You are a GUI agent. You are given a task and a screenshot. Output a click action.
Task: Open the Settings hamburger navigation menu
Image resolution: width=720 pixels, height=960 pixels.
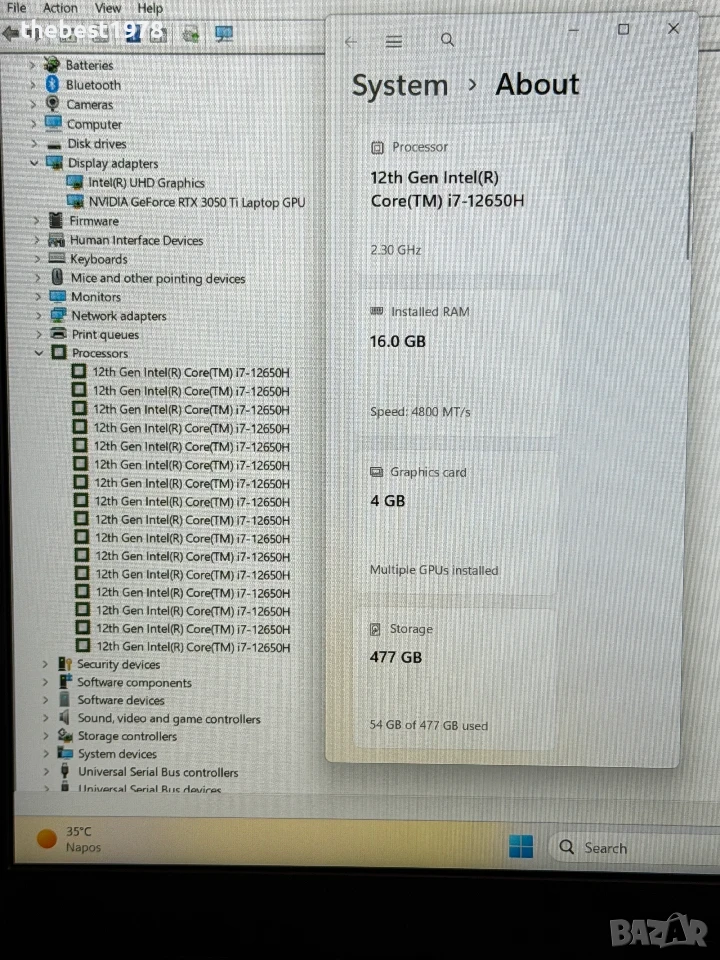click(x=394, y=41)
